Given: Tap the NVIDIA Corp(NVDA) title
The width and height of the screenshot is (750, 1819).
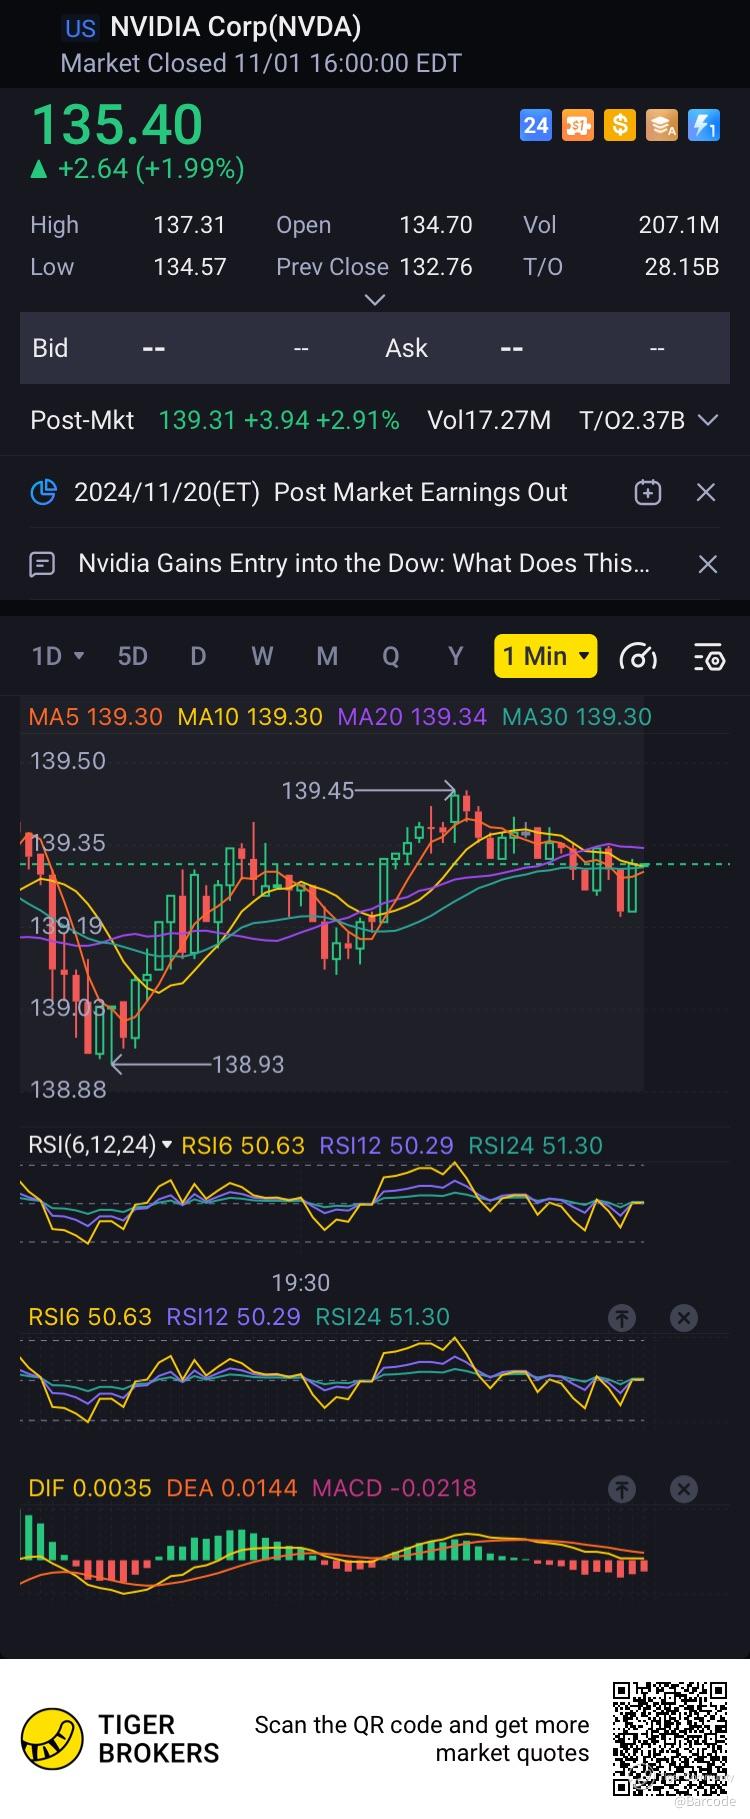Looking at the screenshot, I should point(235,27).
